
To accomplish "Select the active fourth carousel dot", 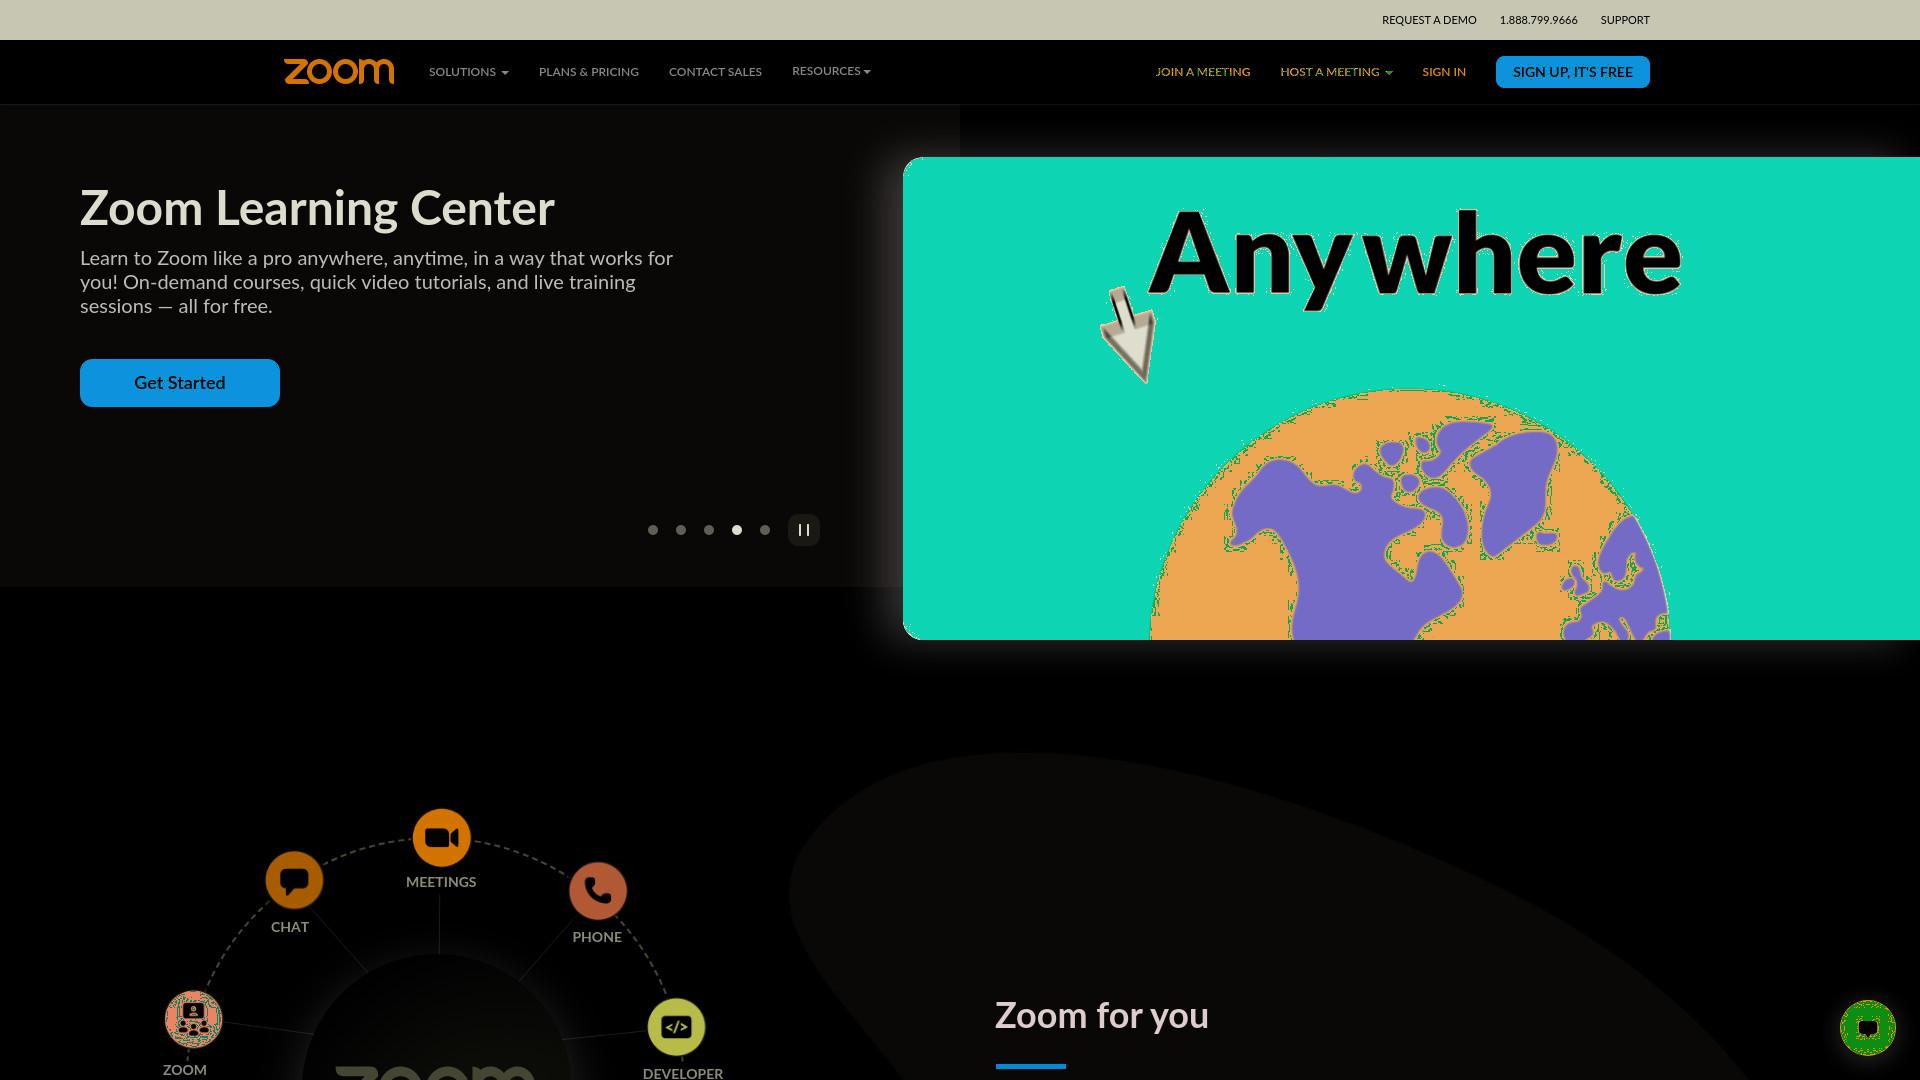I will (737, 530).
